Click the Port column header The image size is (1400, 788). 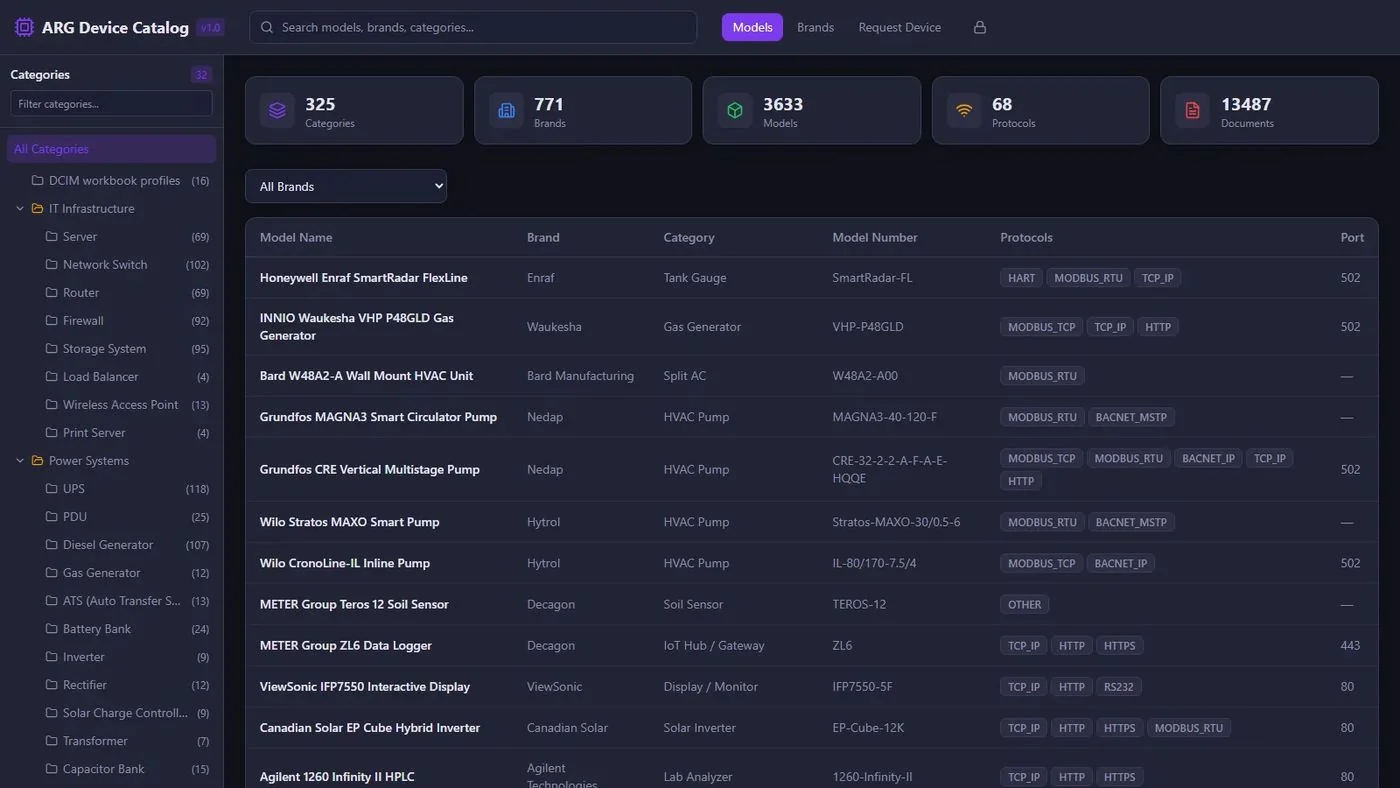[x=1352, y=238]
